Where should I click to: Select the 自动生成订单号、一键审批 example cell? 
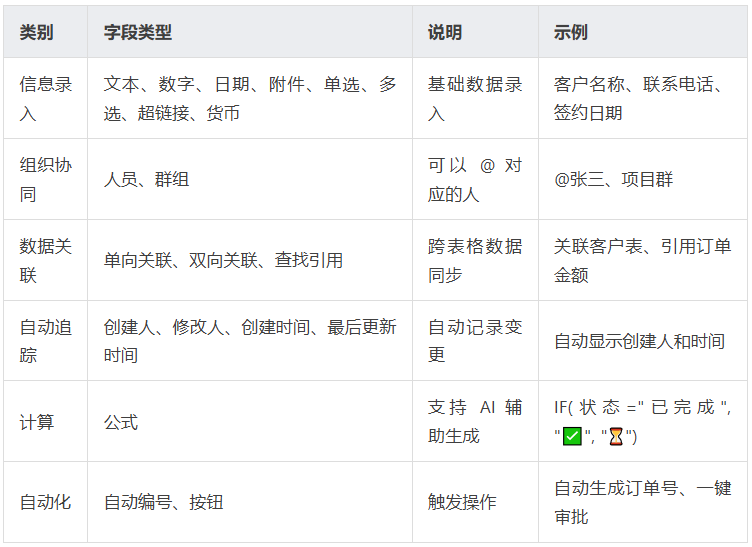point(643,502)
